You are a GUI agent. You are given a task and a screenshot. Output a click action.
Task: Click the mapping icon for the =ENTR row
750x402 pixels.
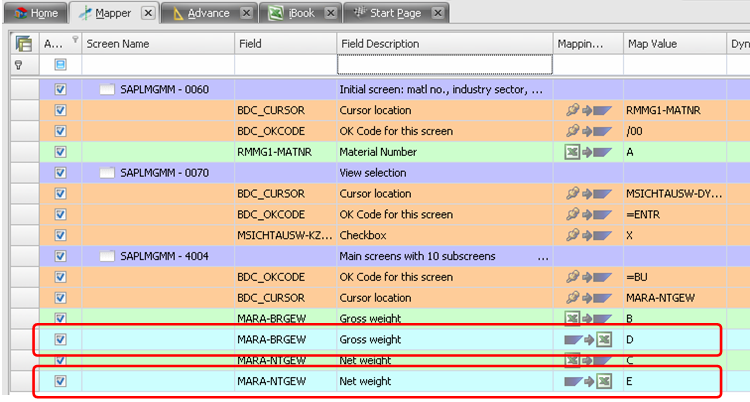coord(587,214)
